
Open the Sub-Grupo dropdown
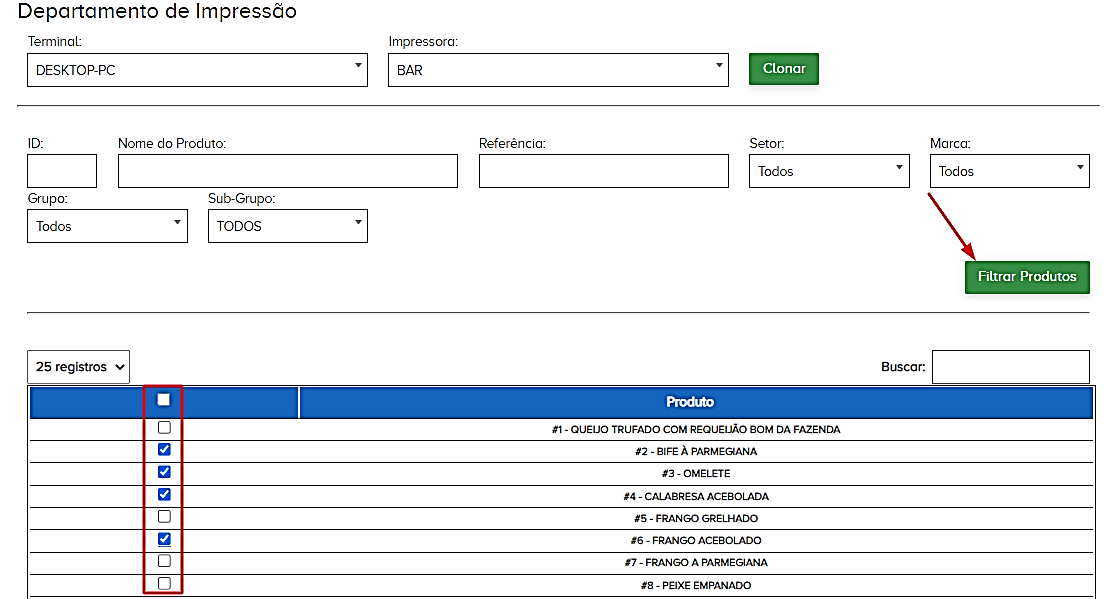click(x=287, y=226)
